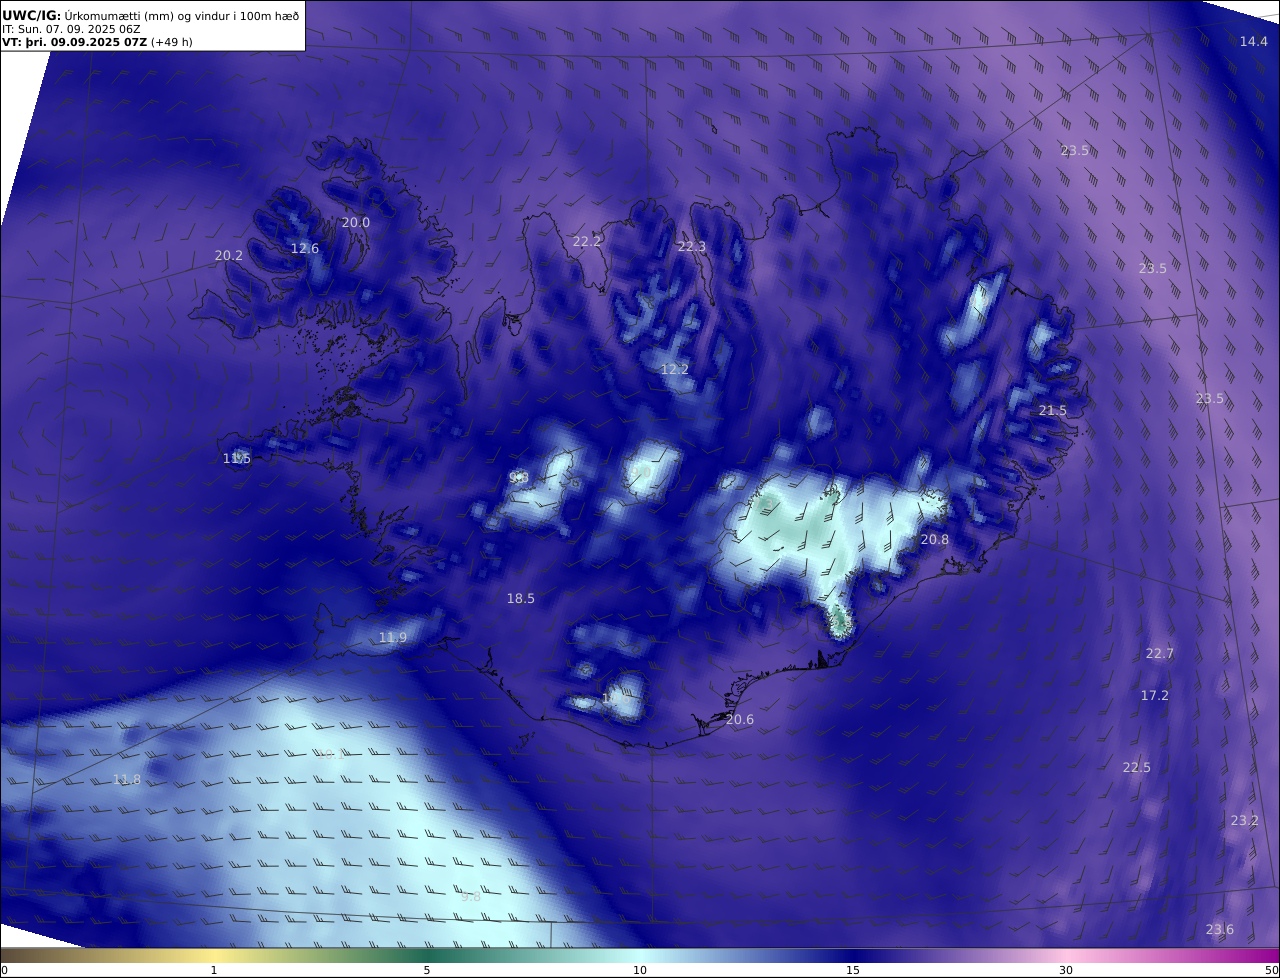The height and width of the screenshot is (978, 1280).
Task: Click the 11.8 value label
Action: tap(127, 779)
